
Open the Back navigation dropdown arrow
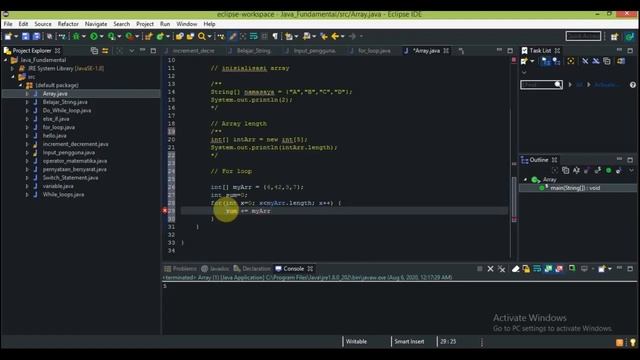(342, 36)
